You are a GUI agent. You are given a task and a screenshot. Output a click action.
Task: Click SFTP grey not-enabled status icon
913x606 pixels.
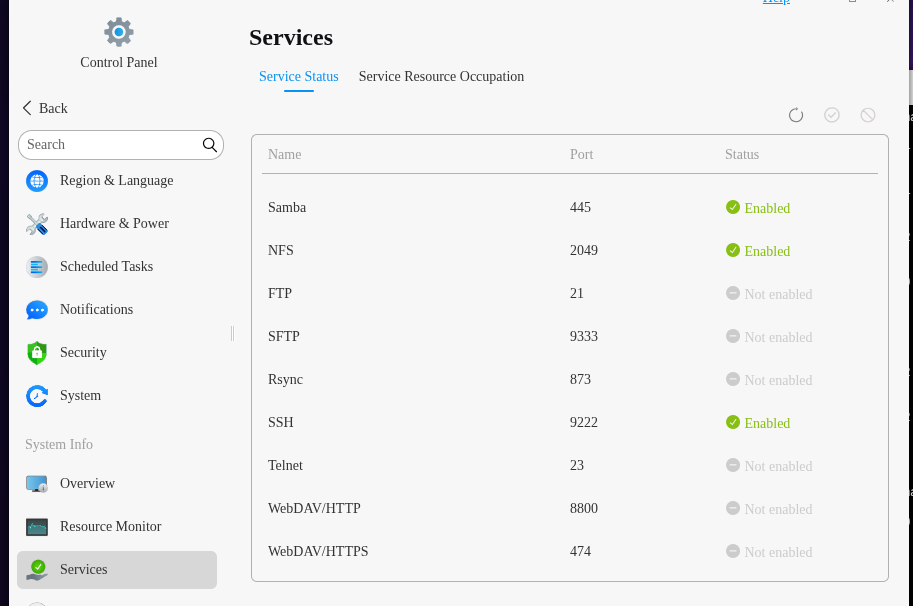click(733, 336)
